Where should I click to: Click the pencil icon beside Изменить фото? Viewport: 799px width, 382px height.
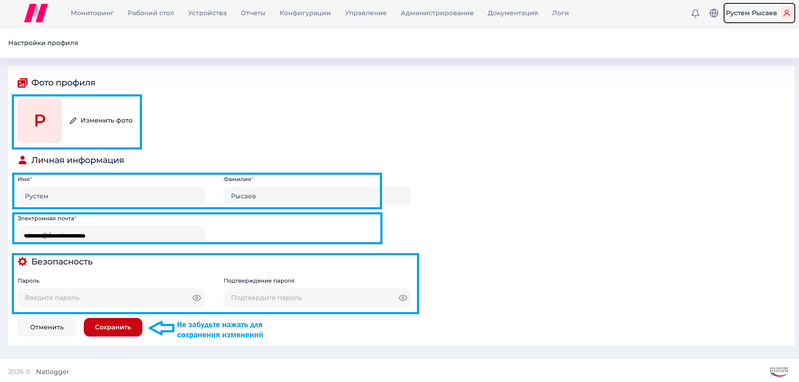click(73, 121)
